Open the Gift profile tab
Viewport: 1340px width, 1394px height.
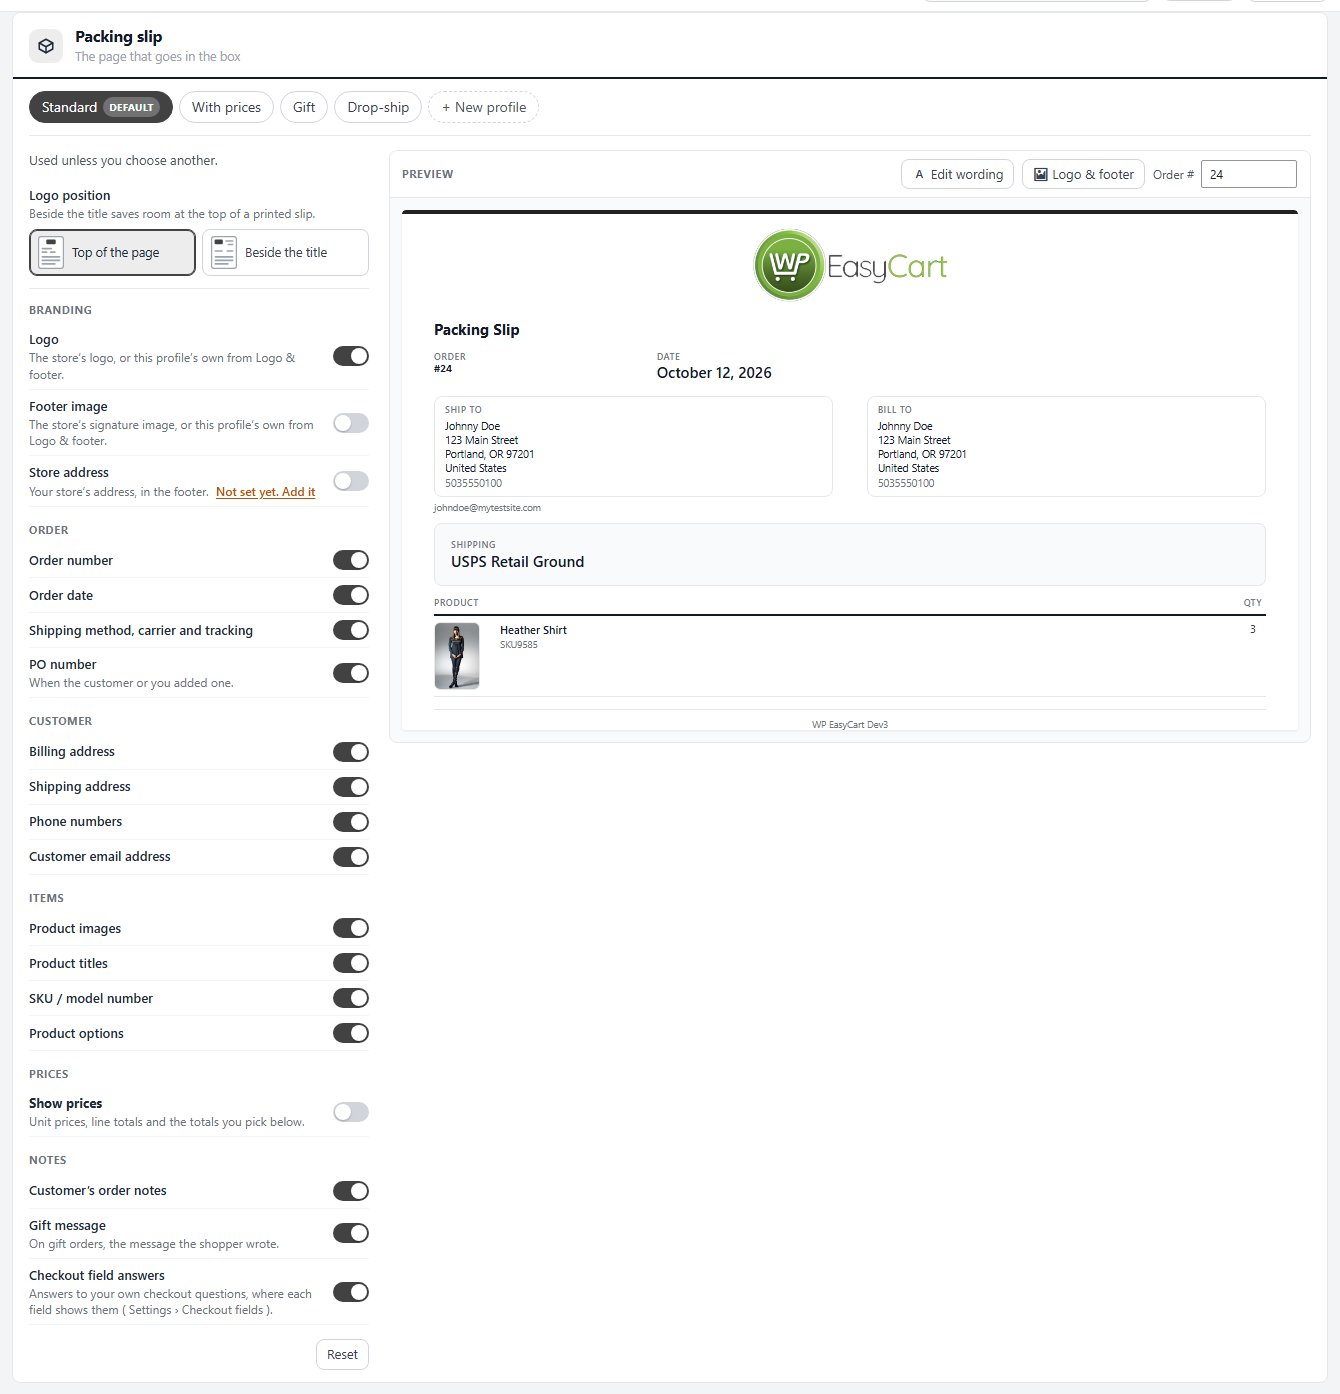304,107
